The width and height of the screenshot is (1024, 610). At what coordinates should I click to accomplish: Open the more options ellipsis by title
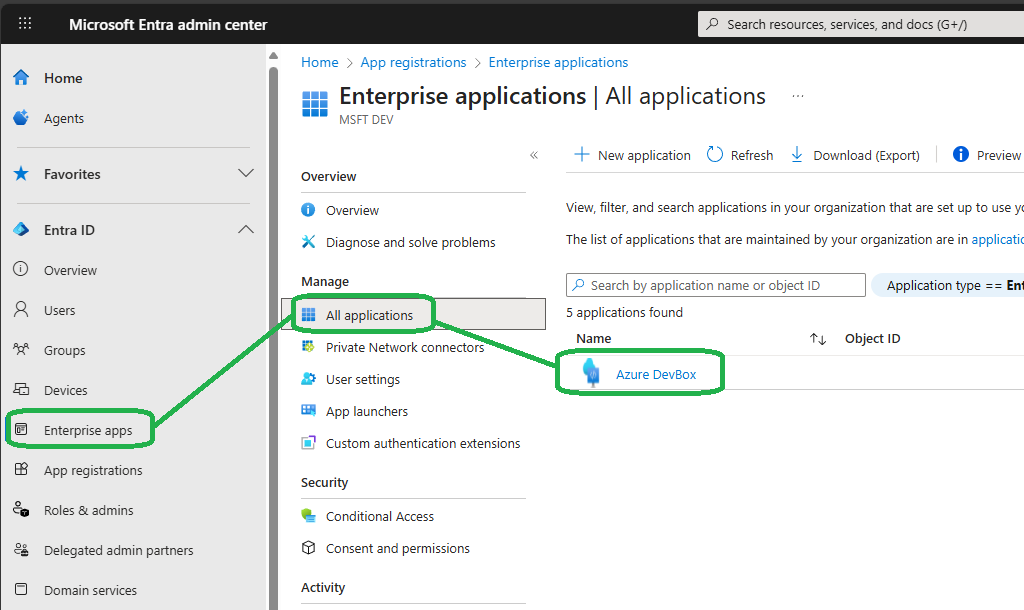point(797,96)
